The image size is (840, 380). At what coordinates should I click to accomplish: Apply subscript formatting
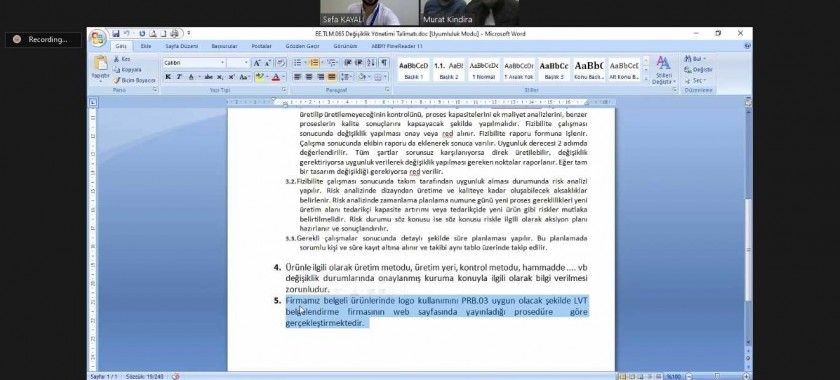click(220, 77)
